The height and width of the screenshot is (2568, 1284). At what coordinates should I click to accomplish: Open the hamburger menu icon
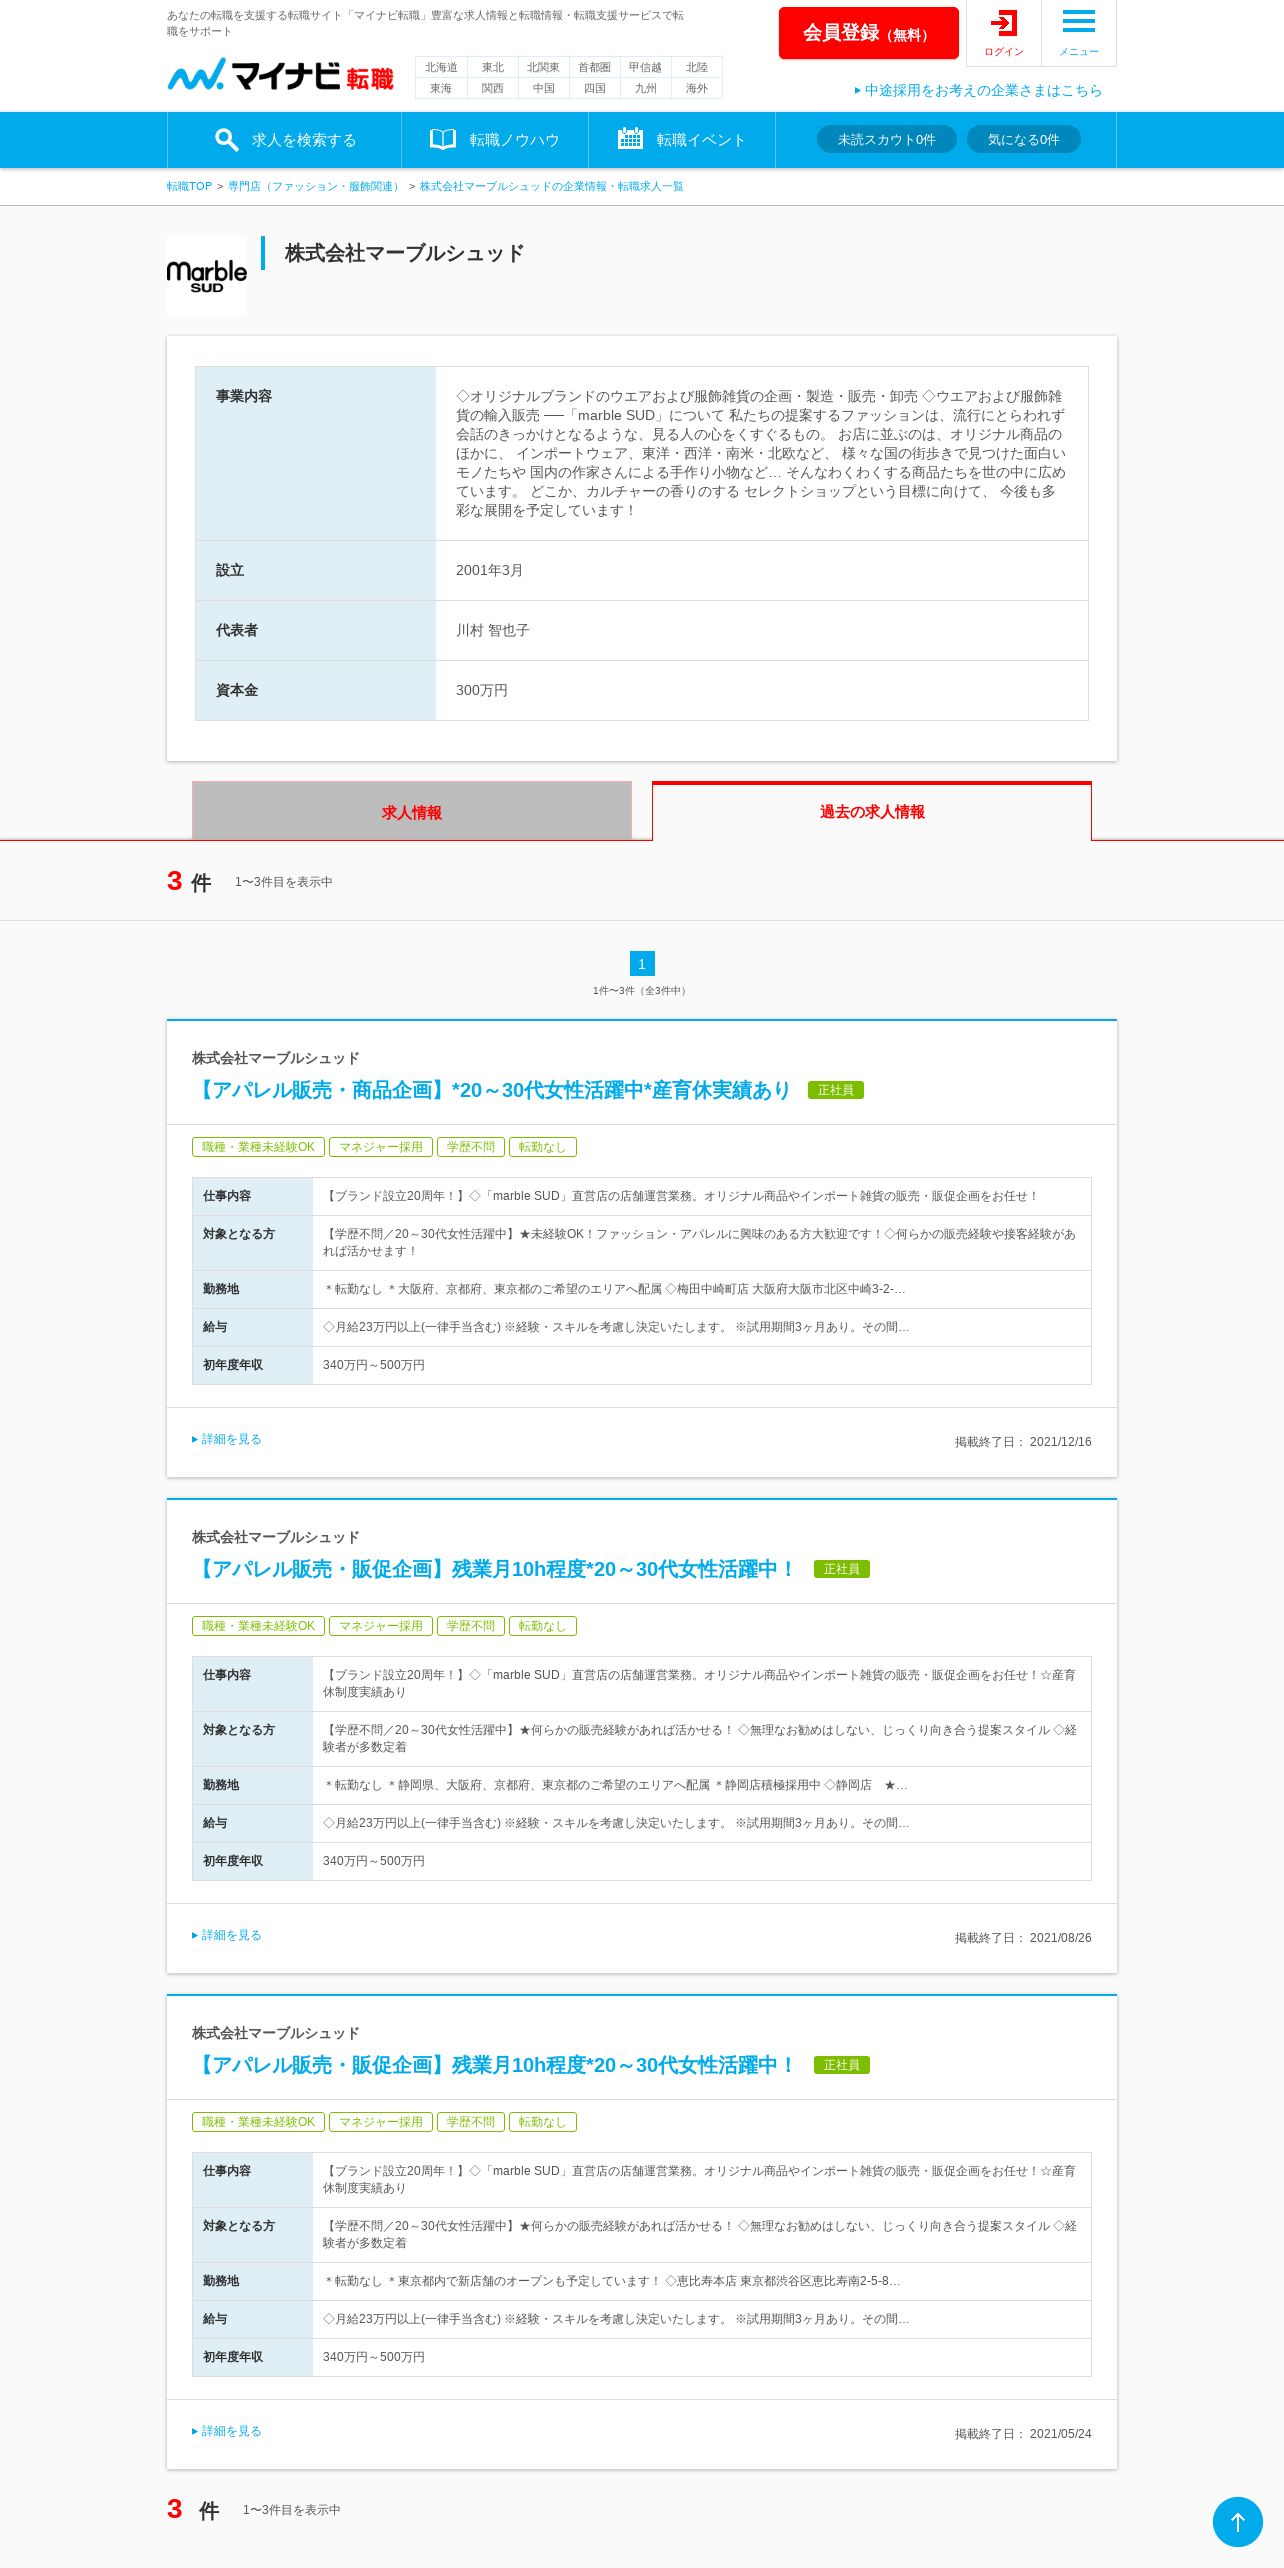(x=1078, y=21)
